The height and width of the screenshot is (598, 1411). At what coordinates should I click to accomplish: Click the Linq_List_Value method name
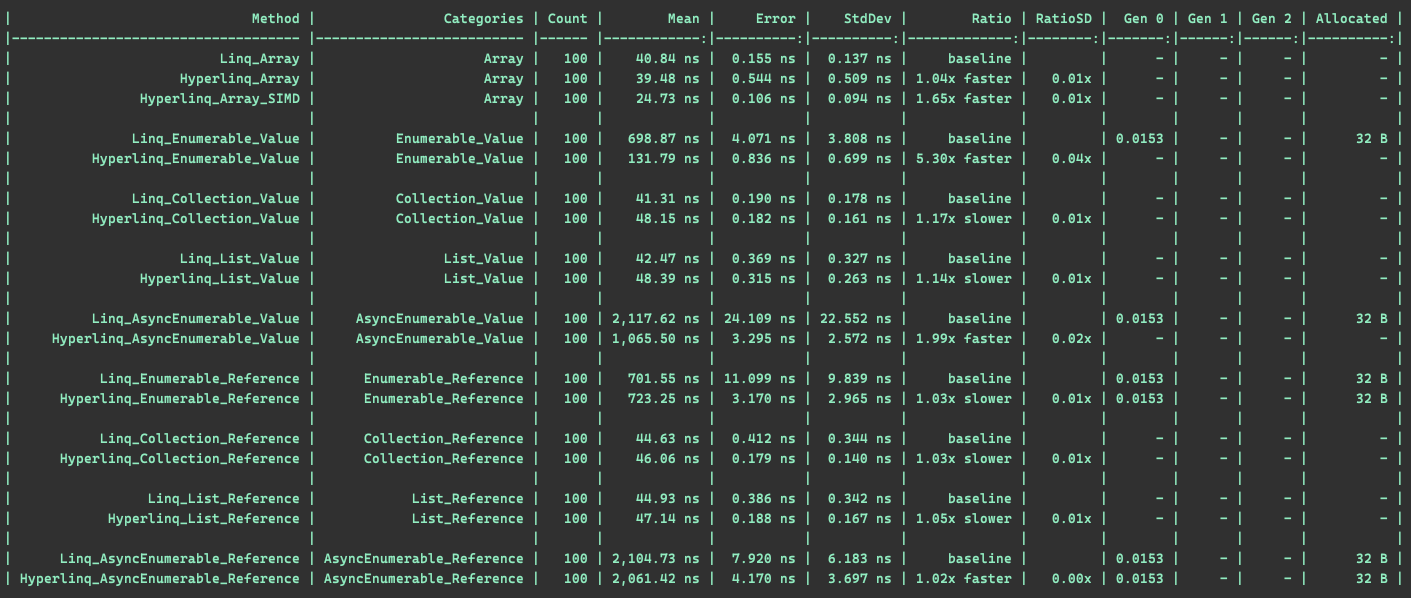tap(239, 258)
